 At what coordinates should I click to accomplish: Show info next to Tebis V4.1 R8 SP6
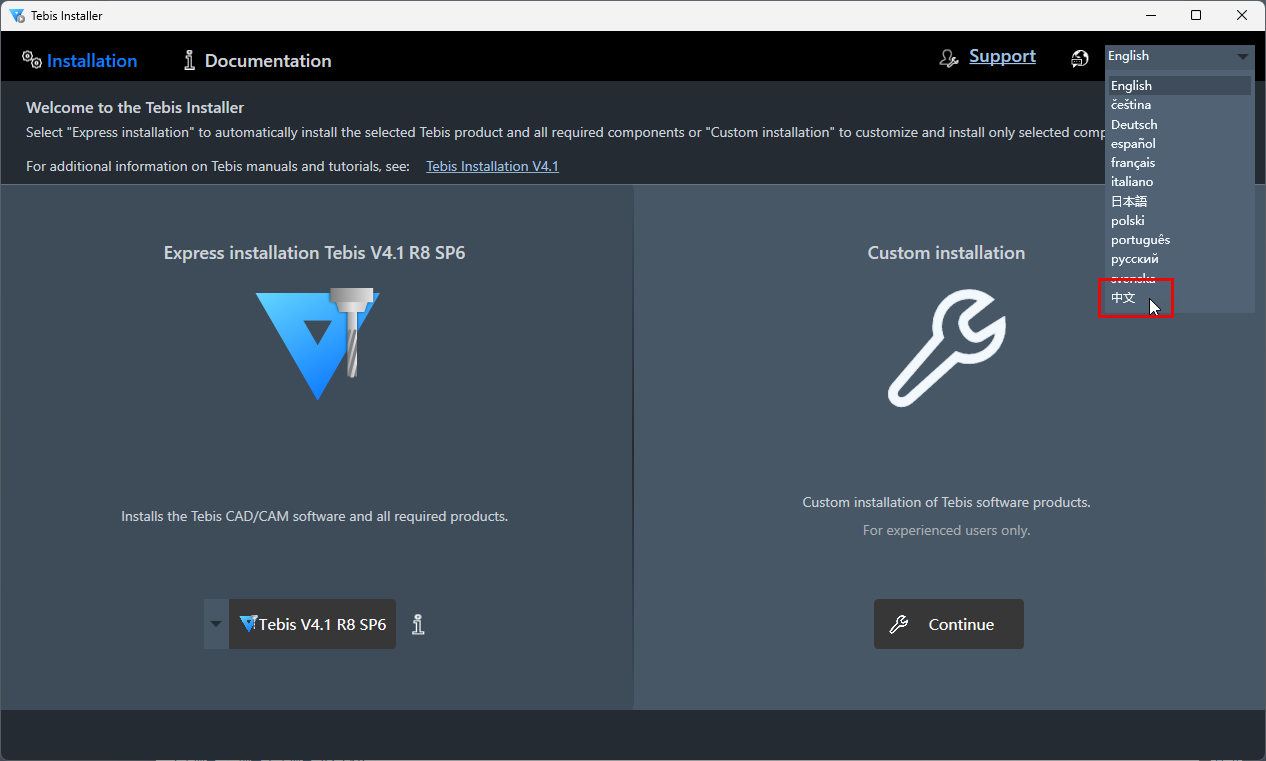[419, 624]
